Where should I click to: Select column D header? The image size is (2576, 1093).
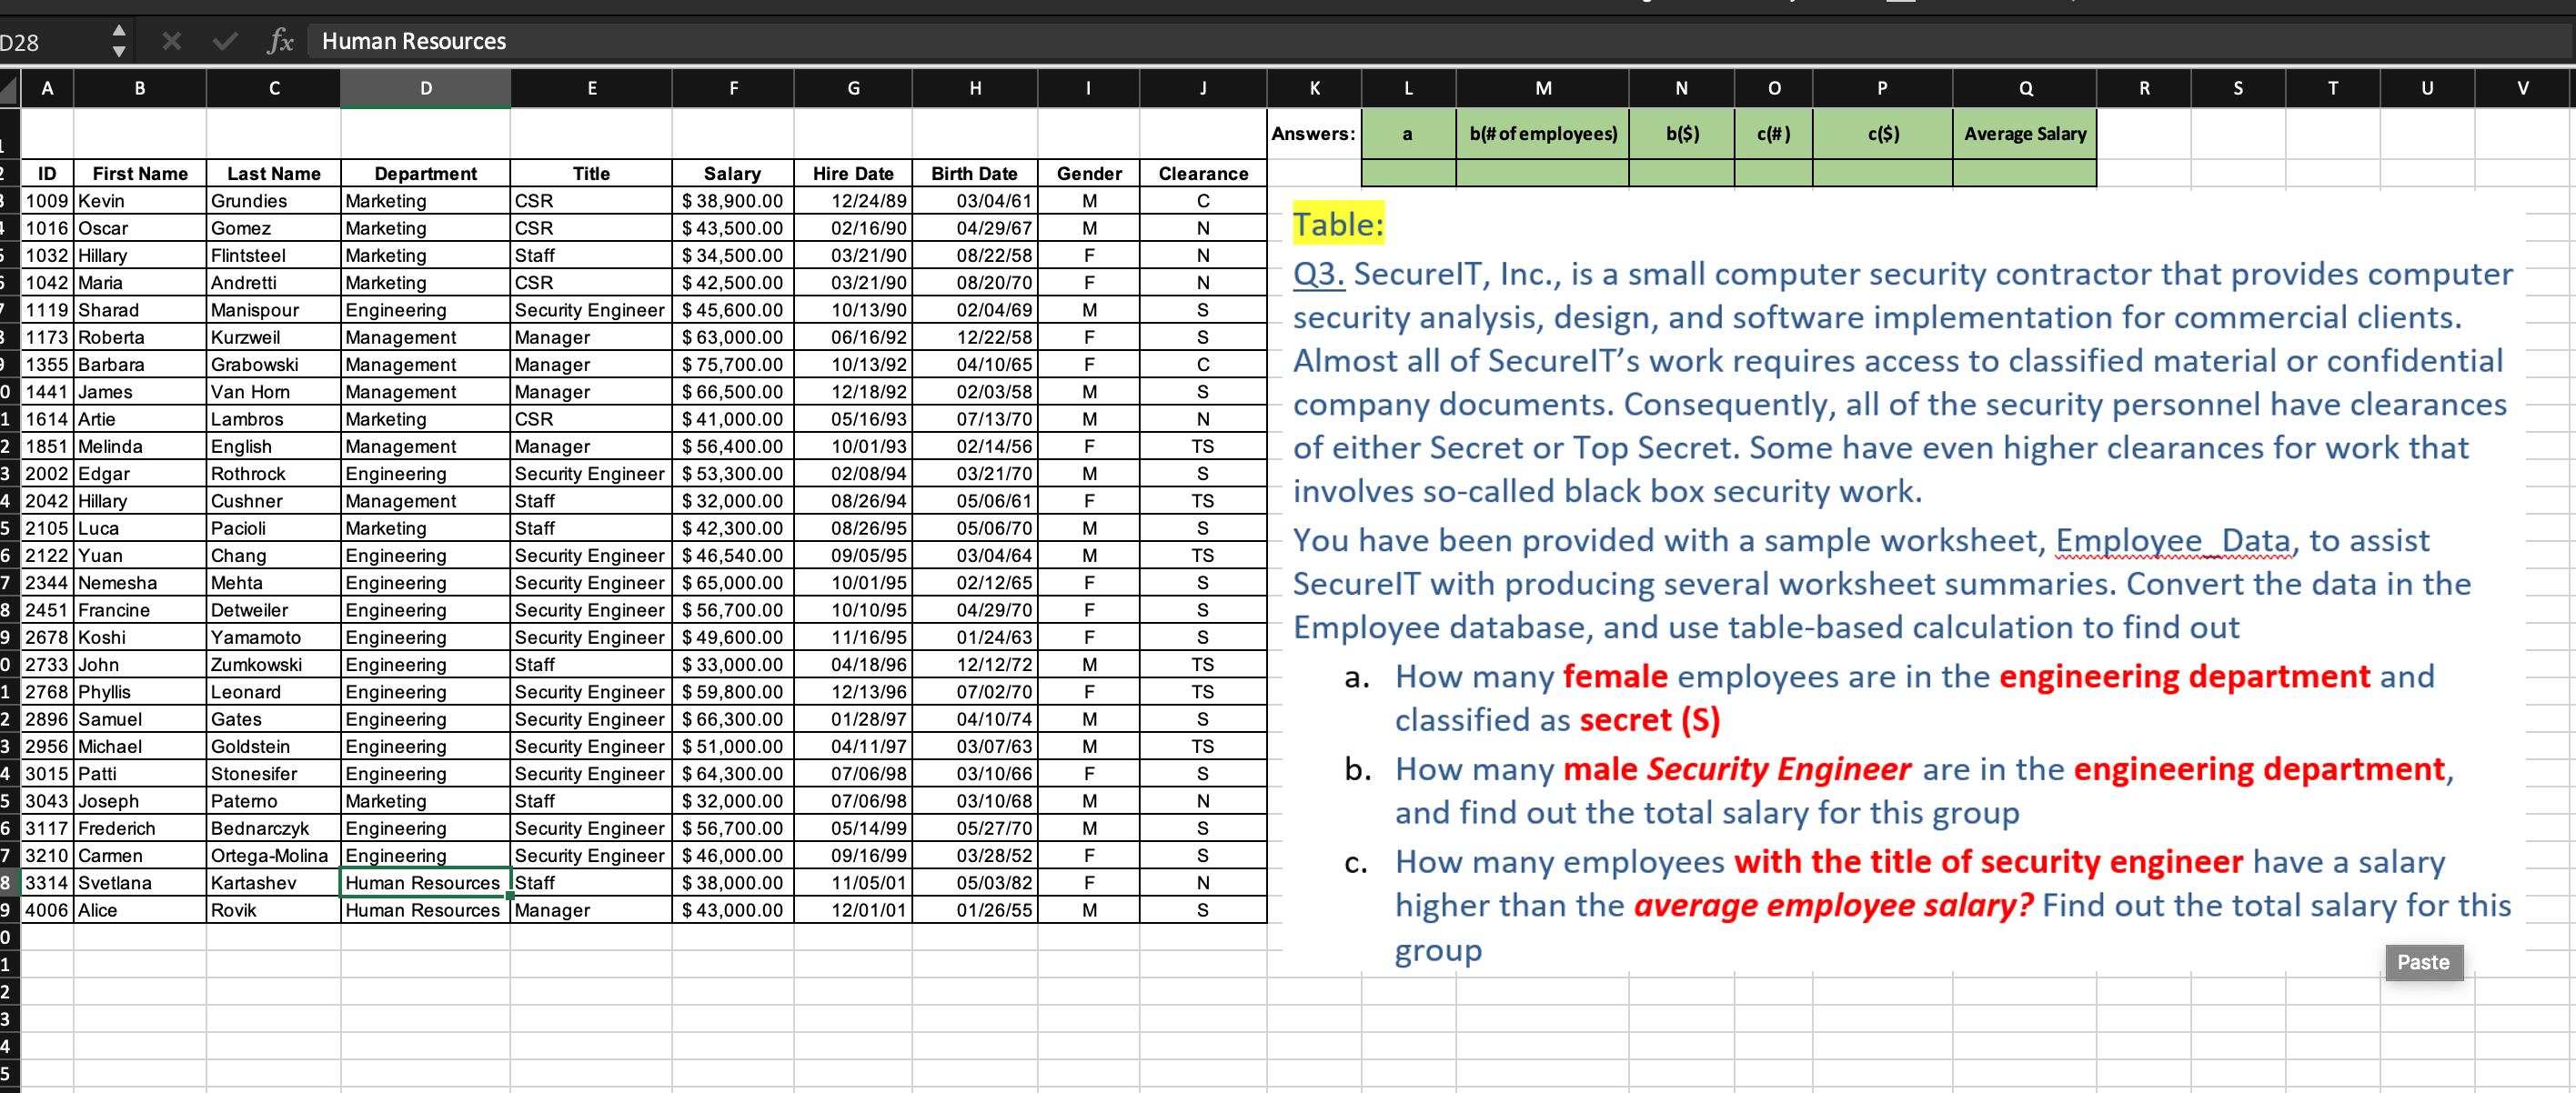pyautogui.click(x=425, y=89)
